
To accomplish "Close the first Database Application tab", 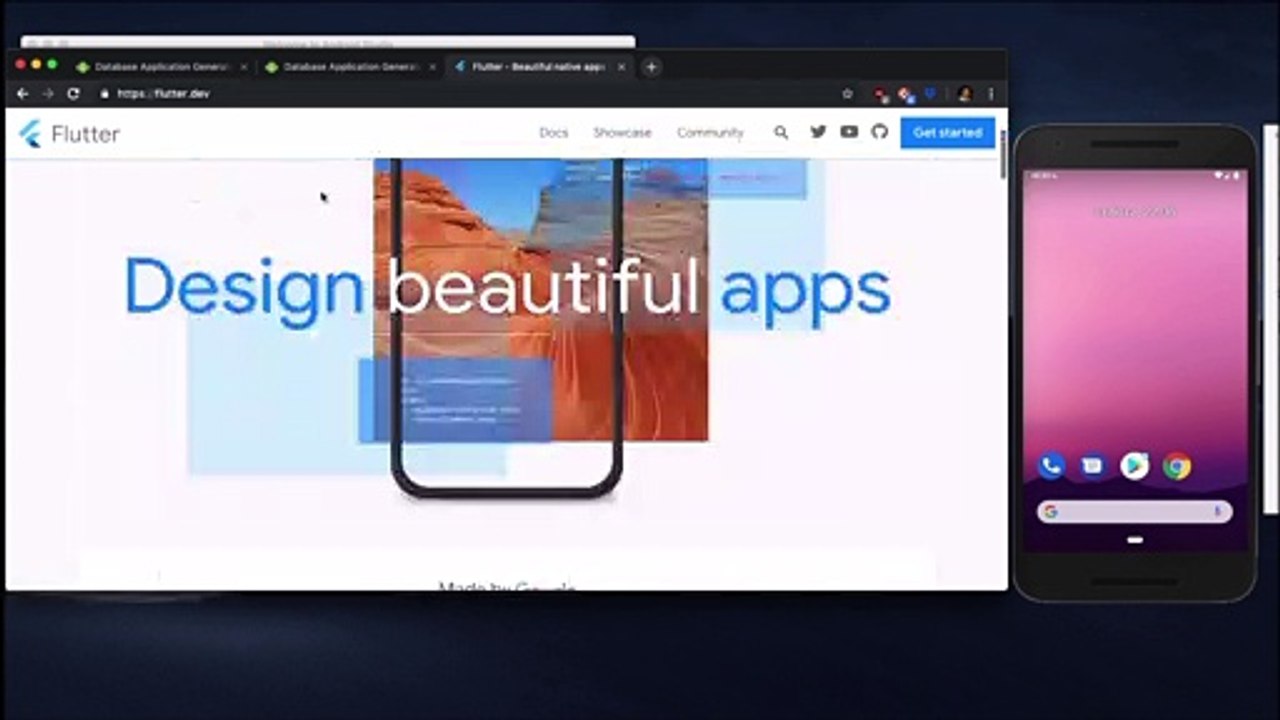I will (x=243, y=67).
